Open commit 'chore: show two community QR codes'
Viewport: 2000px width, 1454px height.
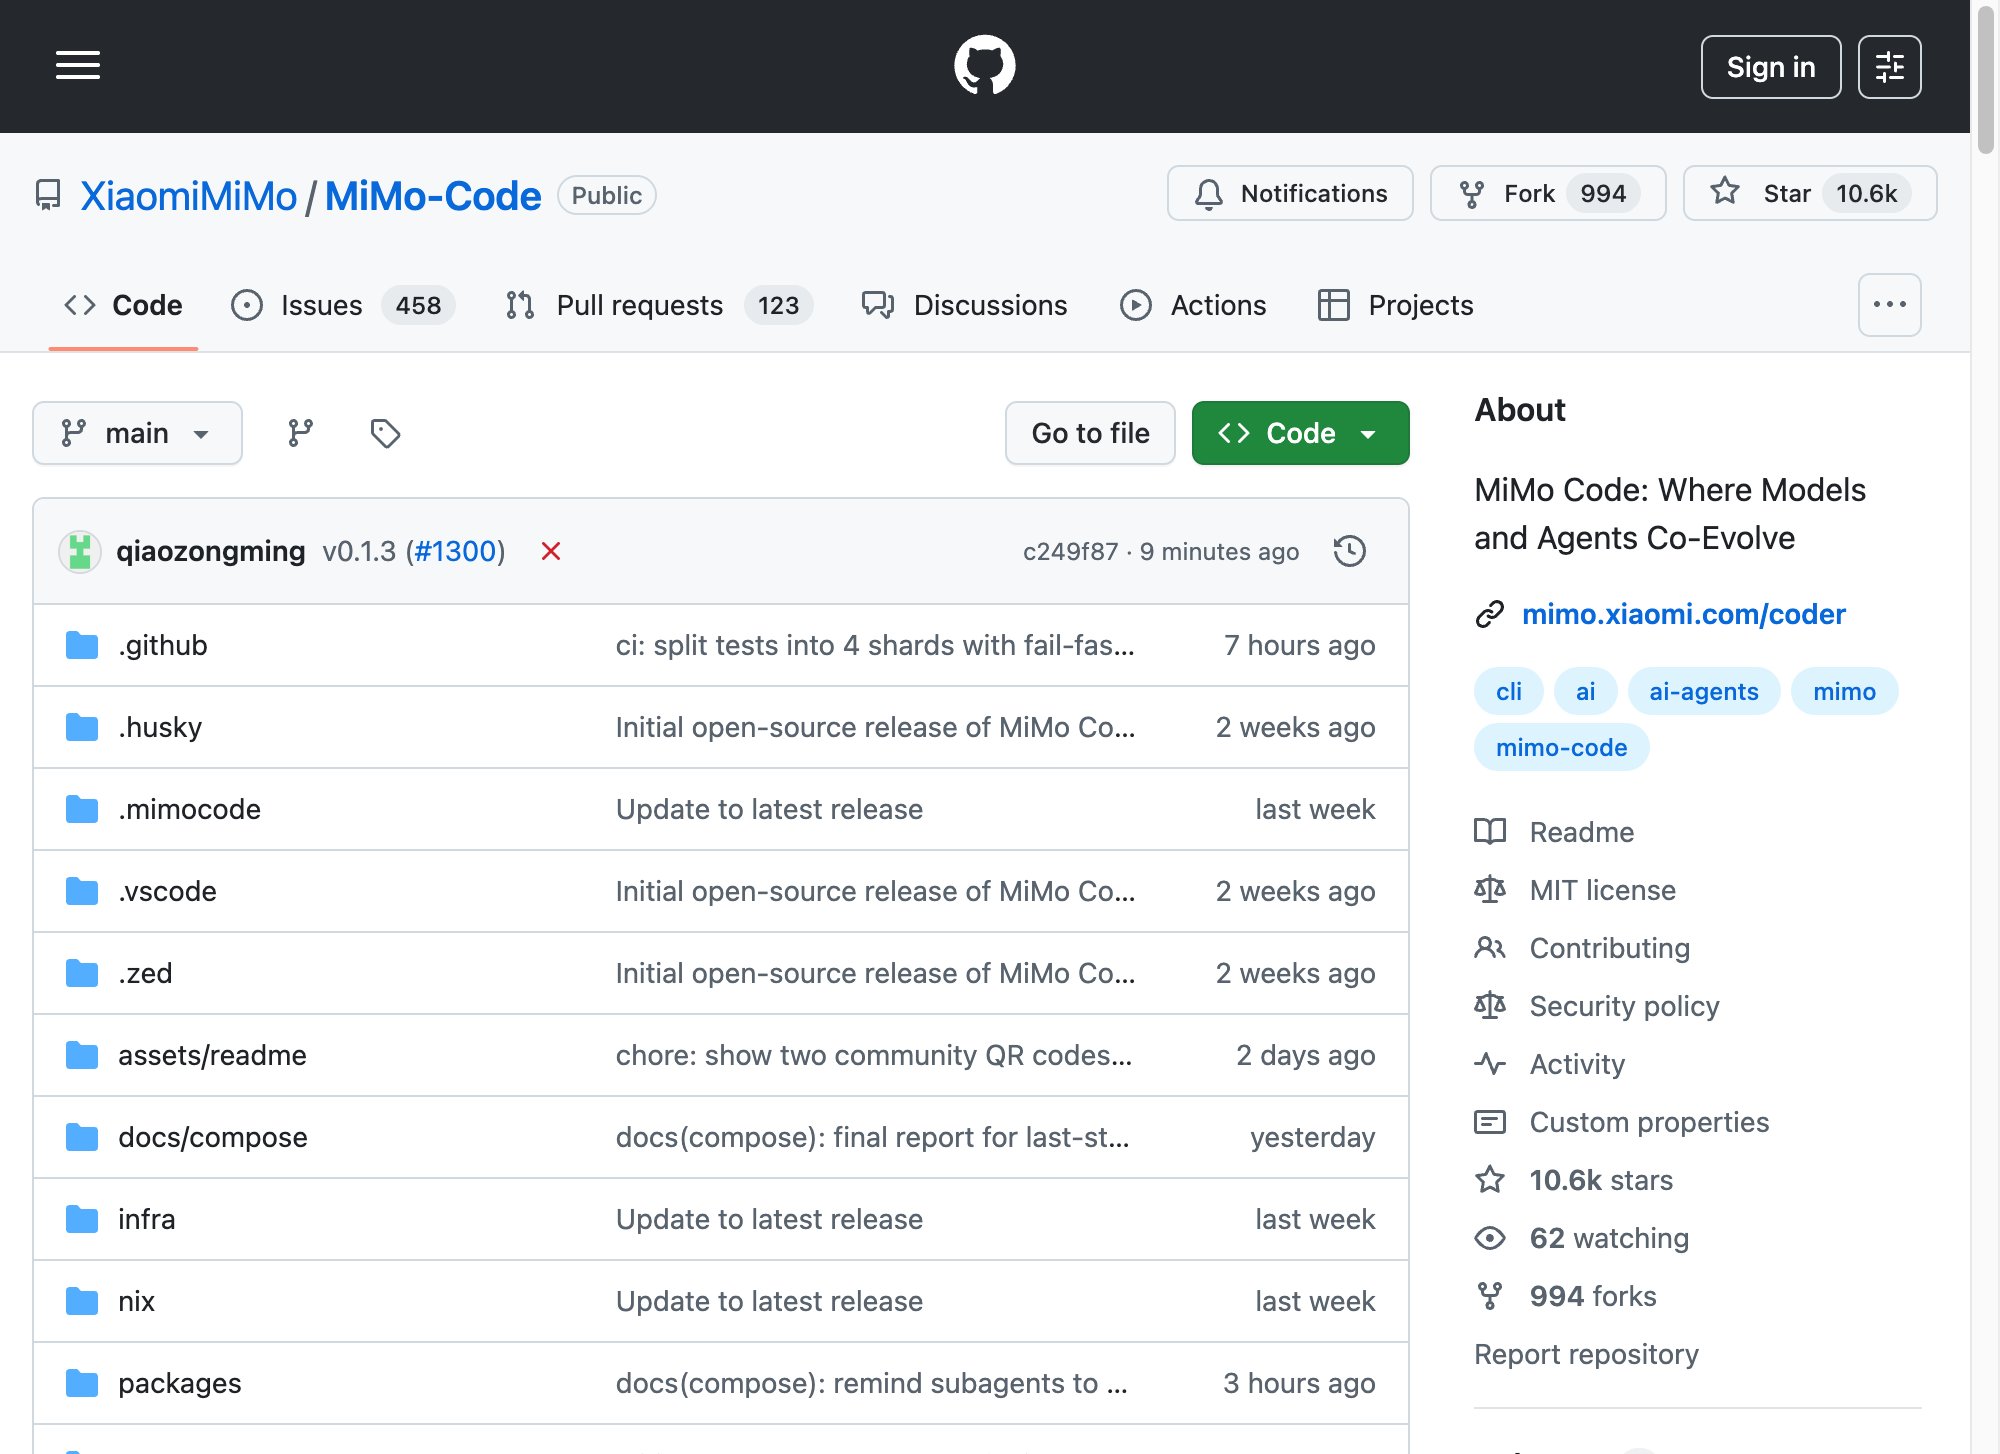[x=874, y=1055]
